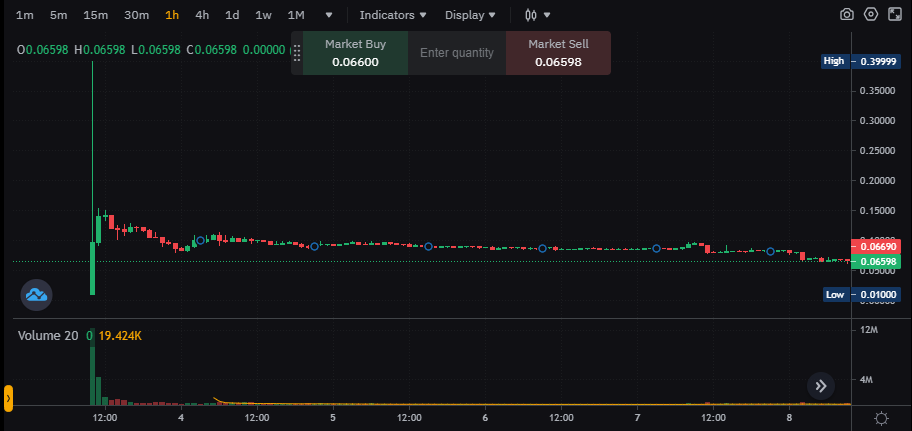
Task: Click the candlestick chart type icon
Action: pyautogui.click(x=532, y=15)
